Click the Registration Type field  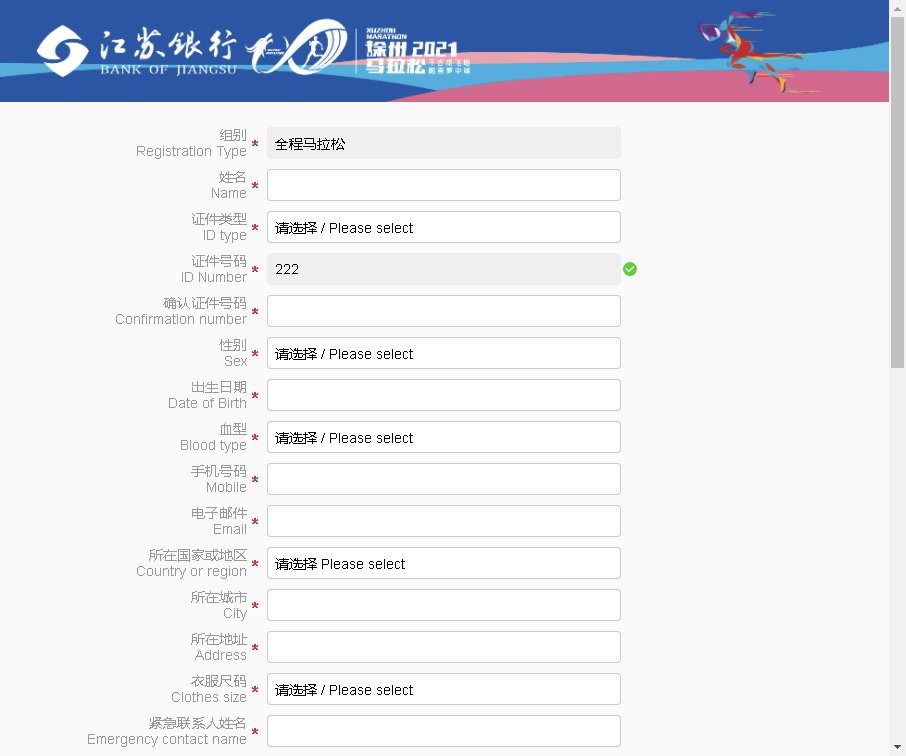(444, 143)
